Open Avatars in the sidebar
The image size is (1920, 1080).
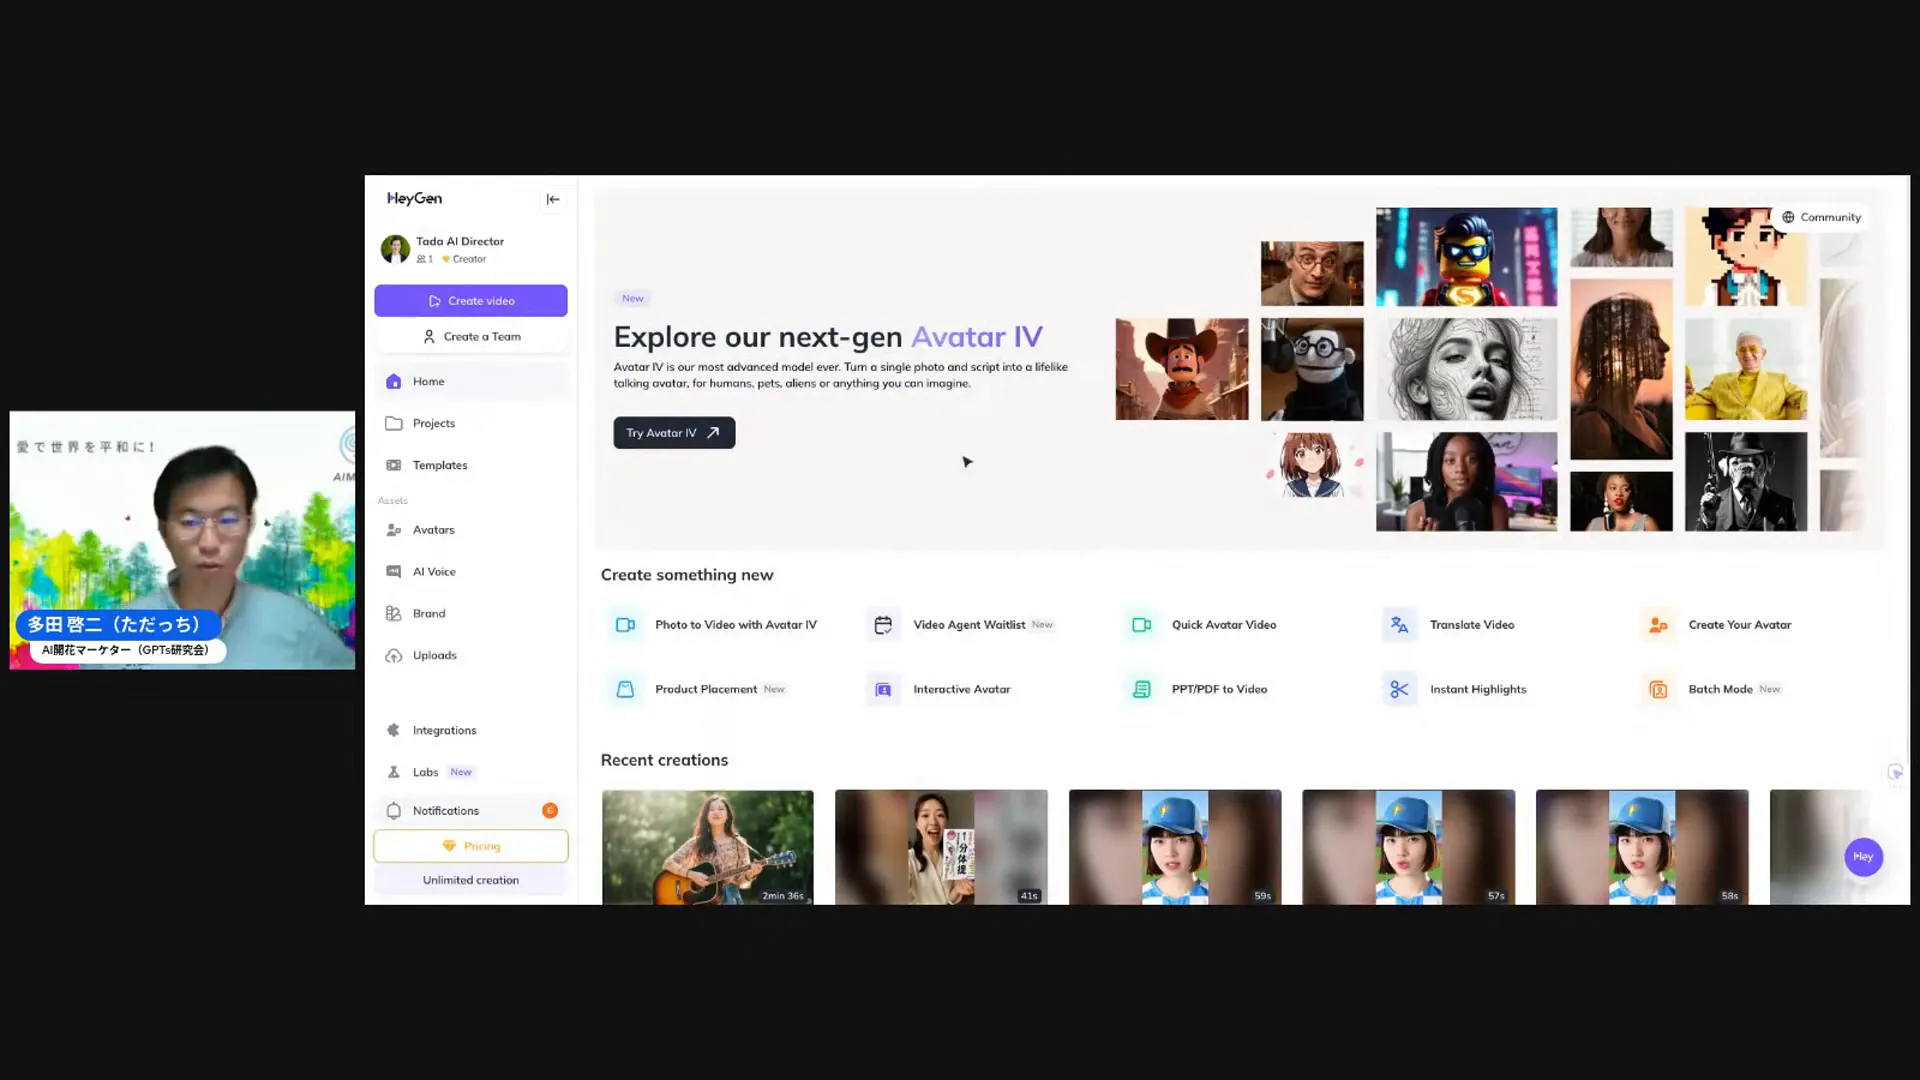coord(471,530)
